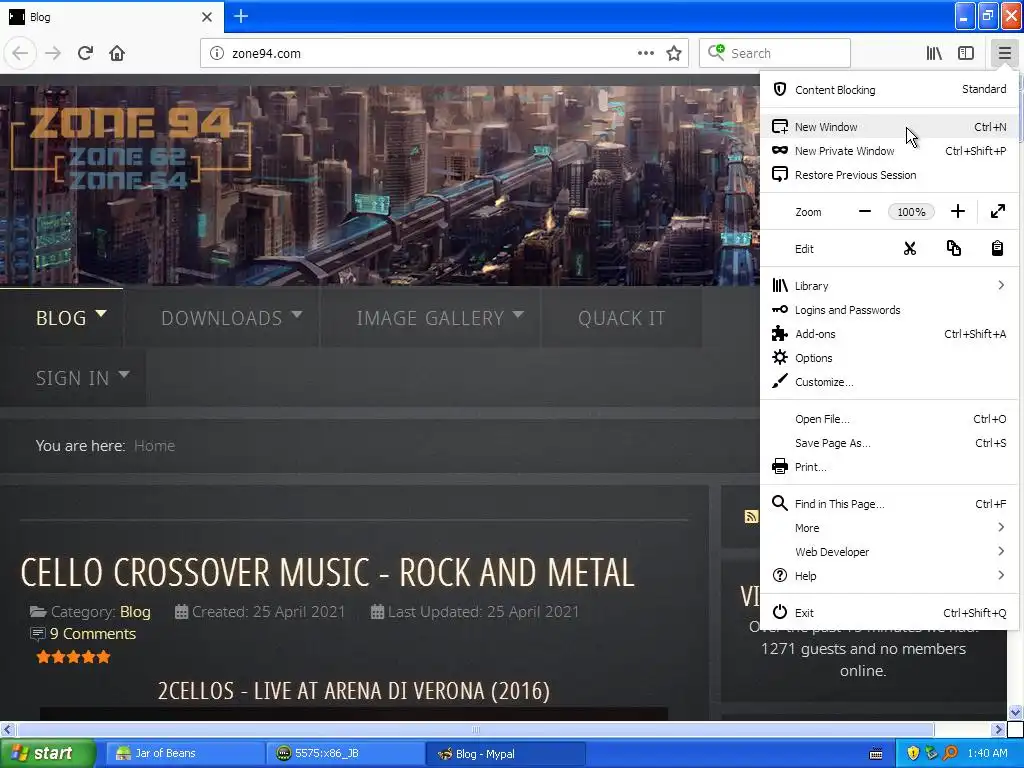Open a New Private Window
The height and width of the screenshot is (768, 1024).
[889, 151]
